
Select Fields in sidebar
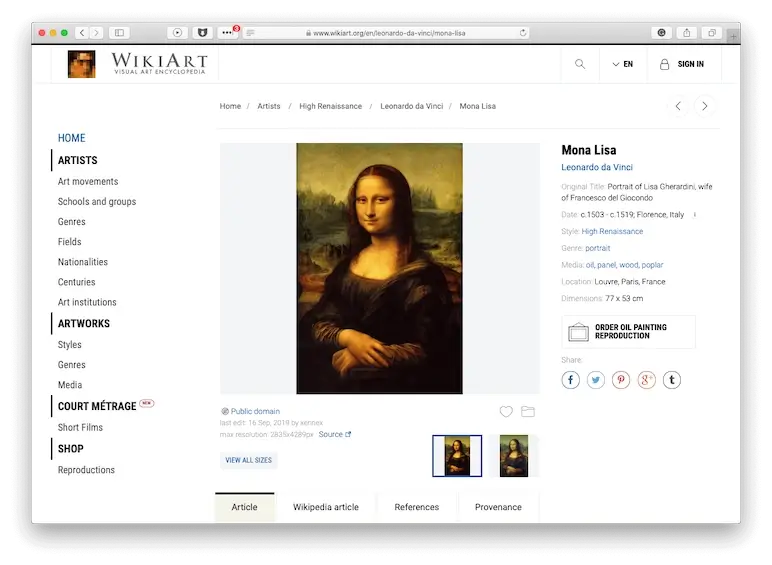69,242
